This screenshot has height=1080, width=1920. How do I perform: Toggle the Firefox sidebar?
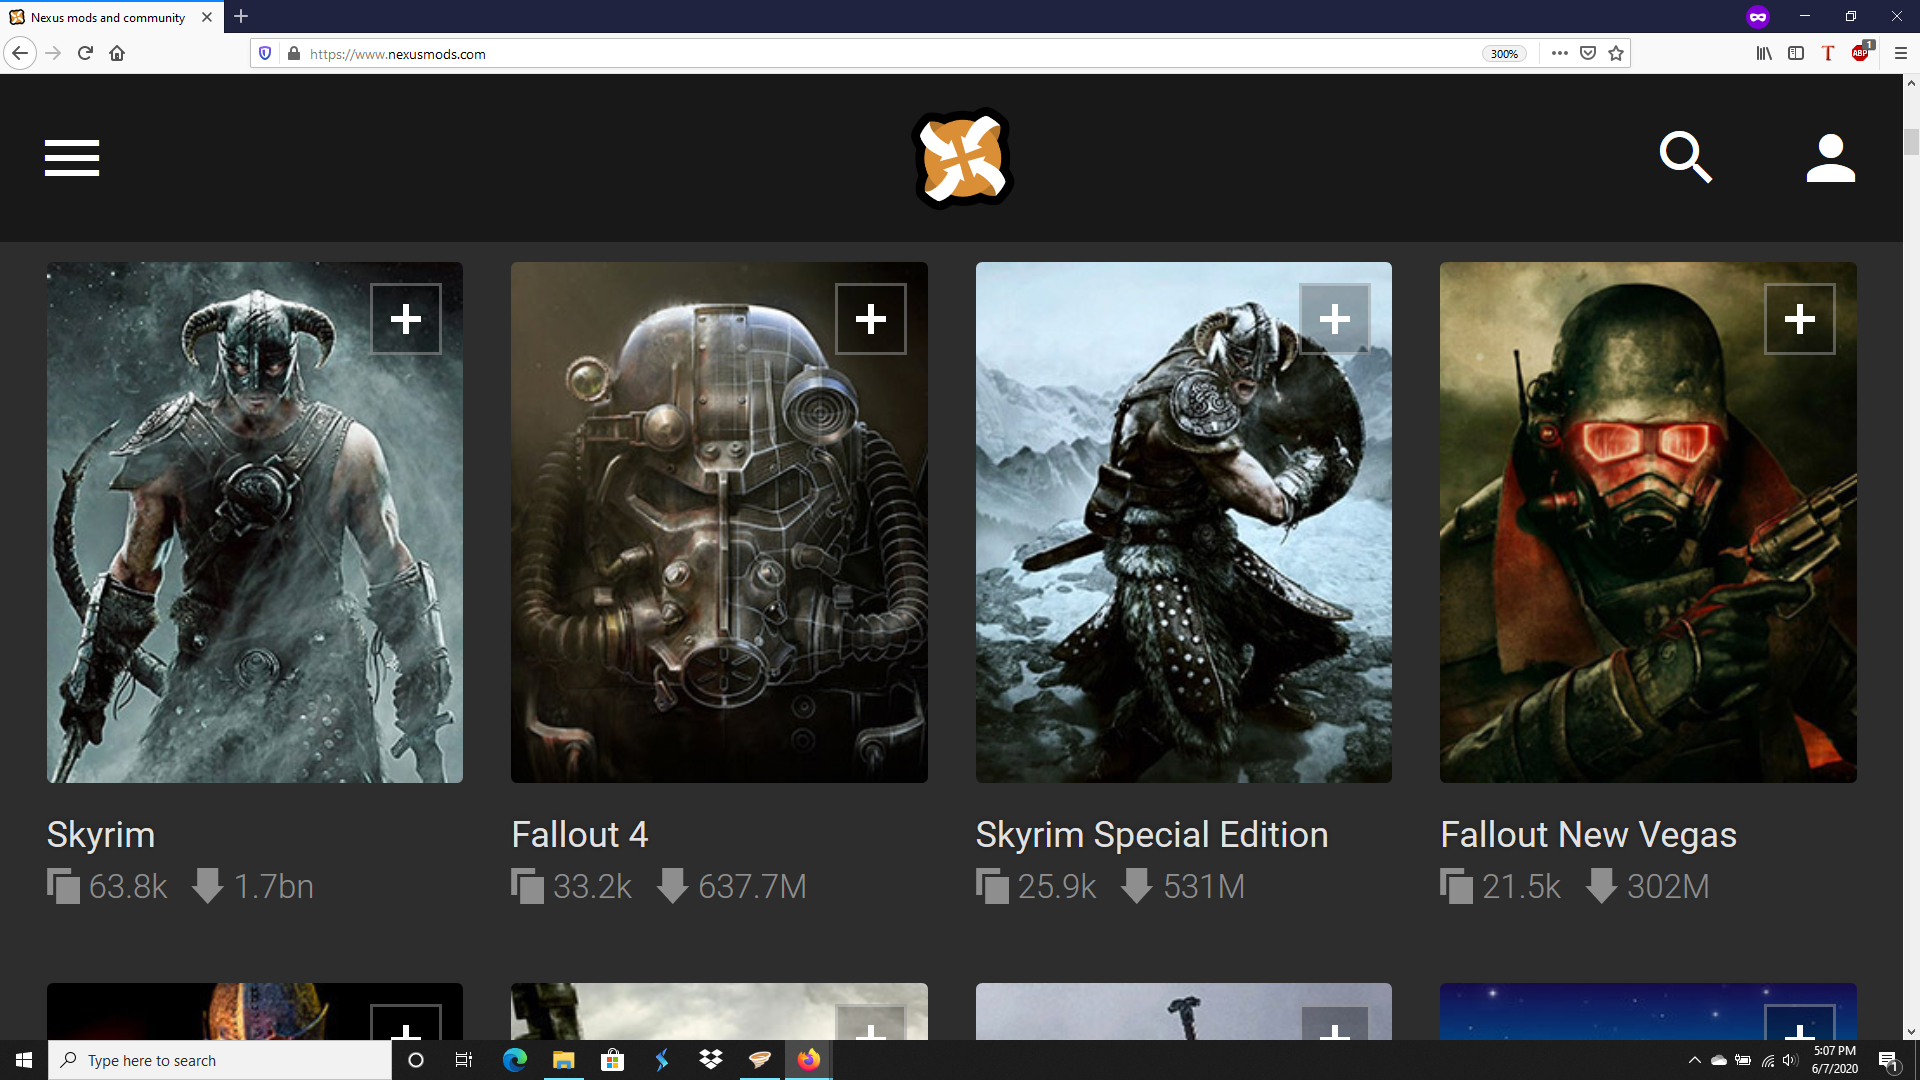coord(1796,53)
